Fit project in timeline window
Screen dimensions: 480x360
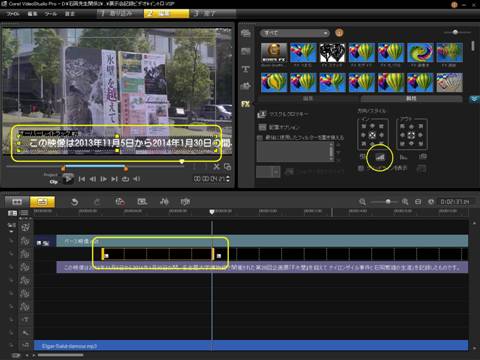pos(418,202)
